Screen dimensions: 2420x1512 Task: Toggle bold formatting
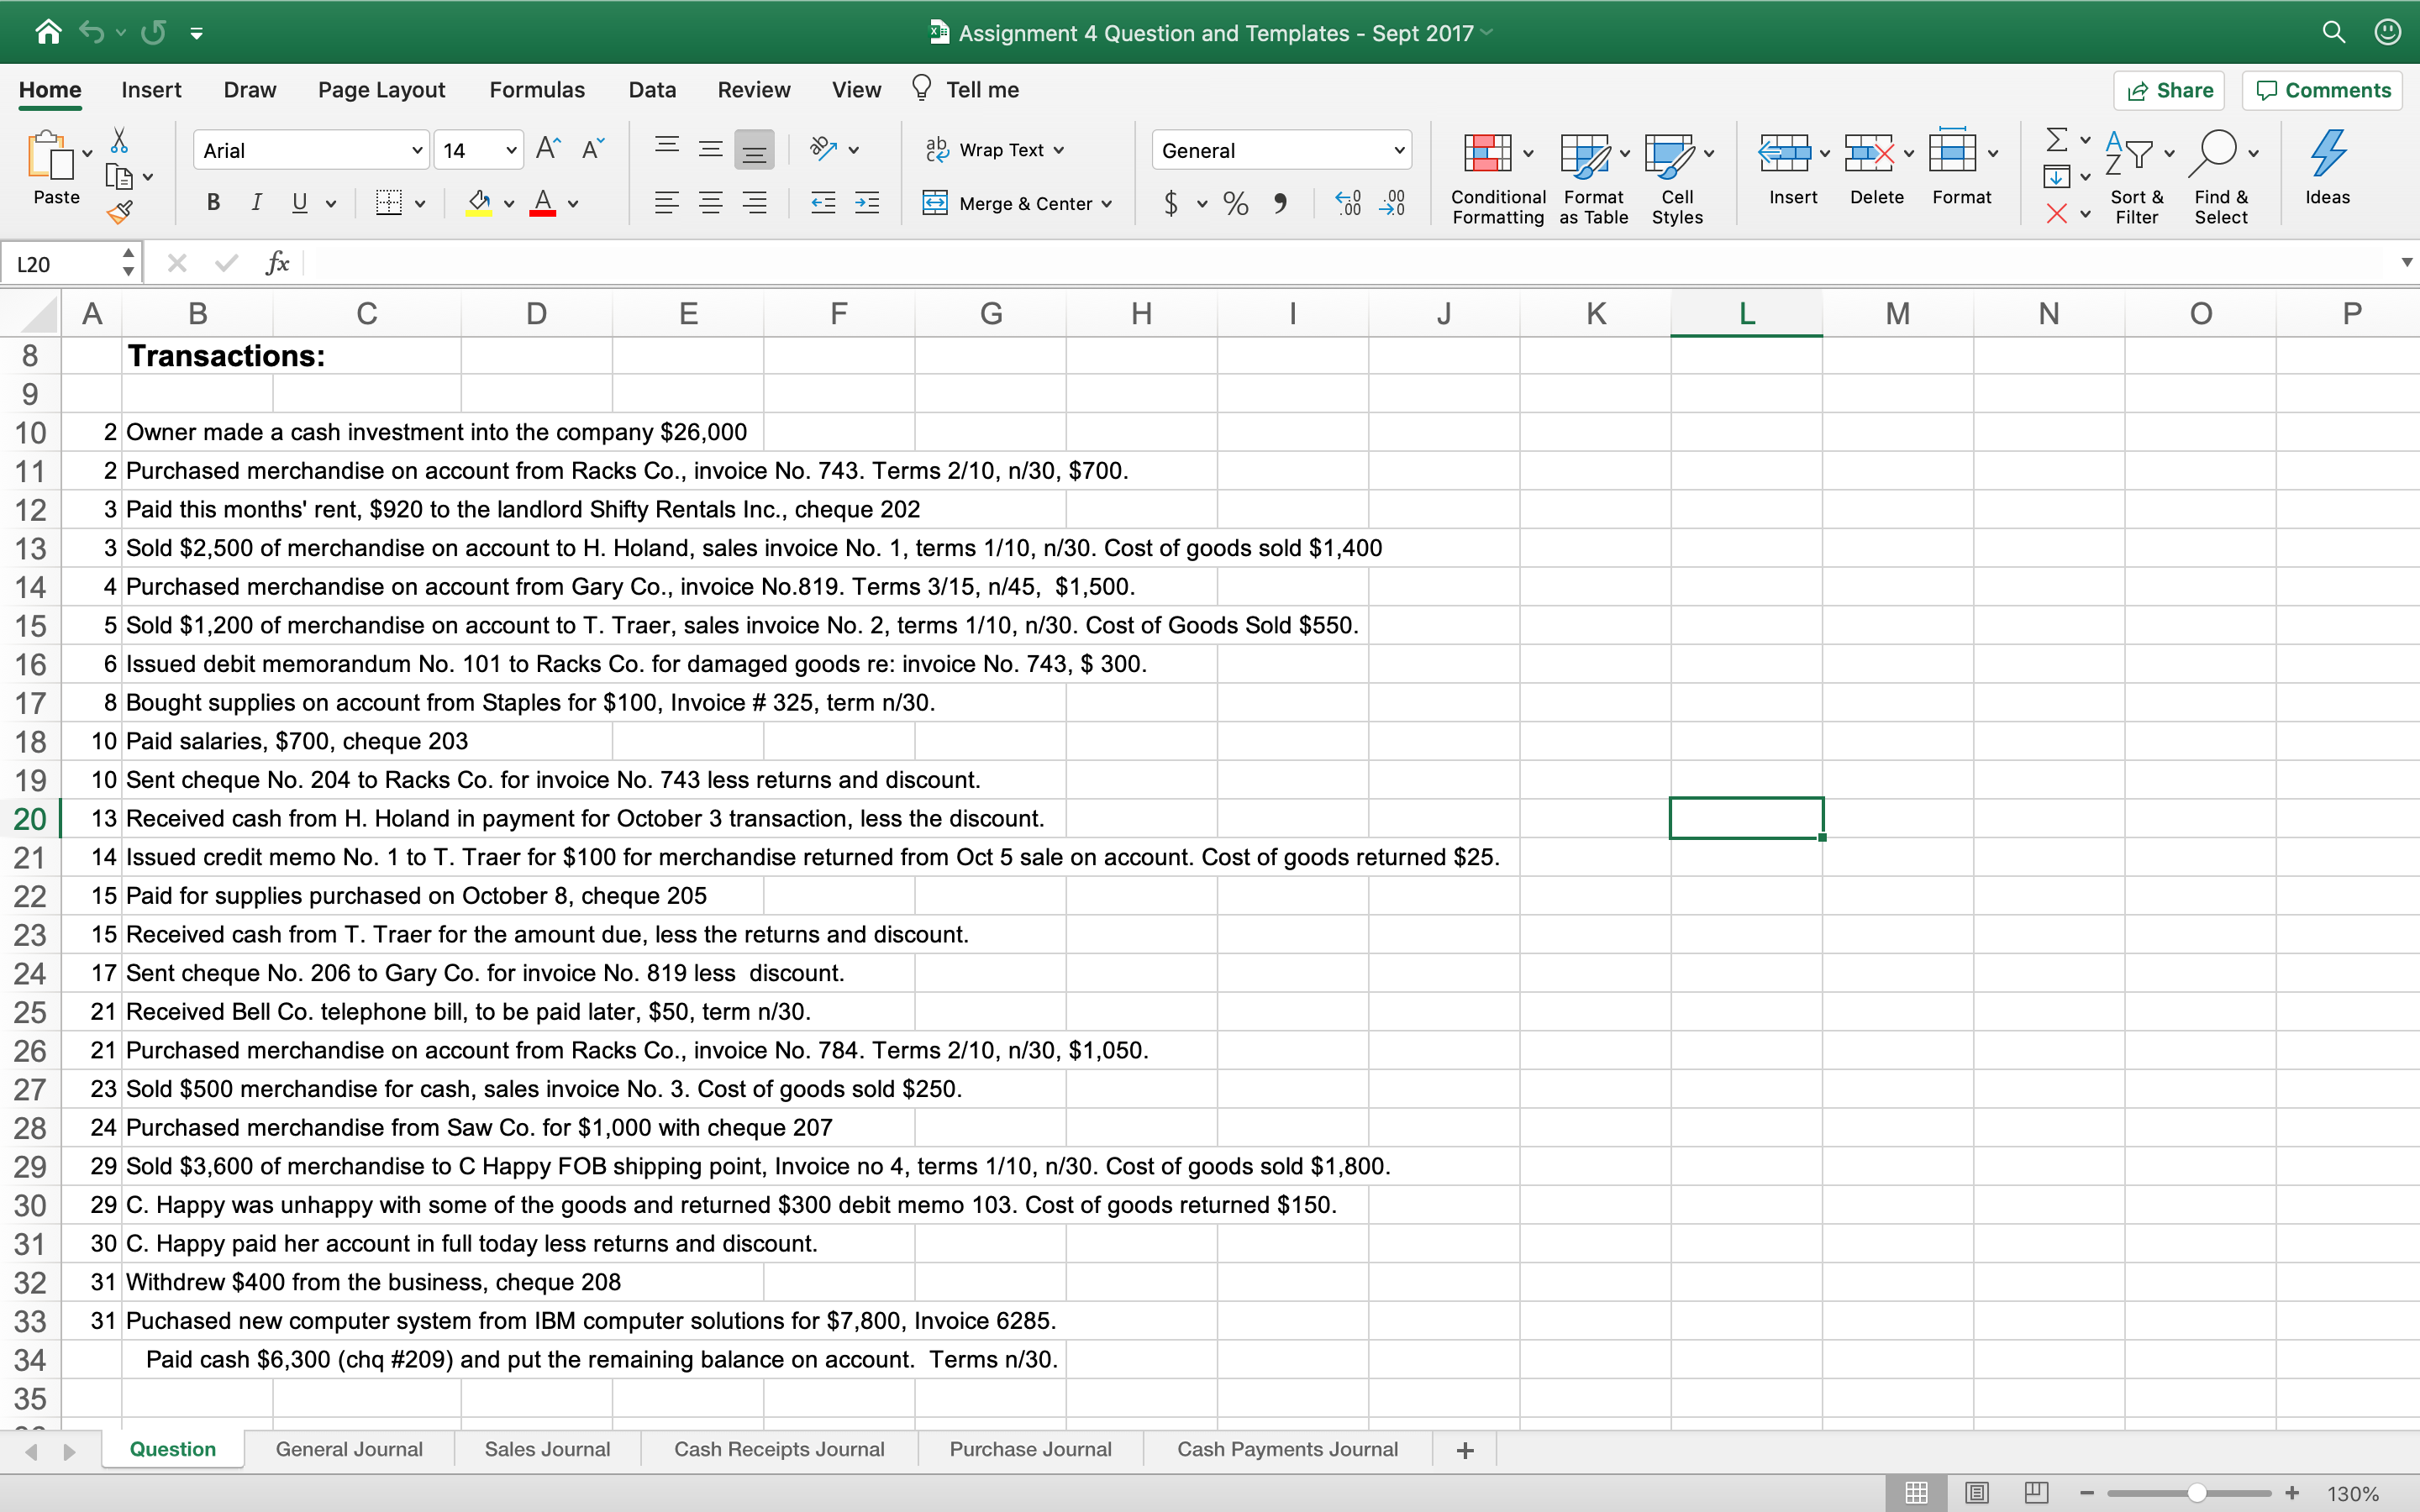point(212,203)
